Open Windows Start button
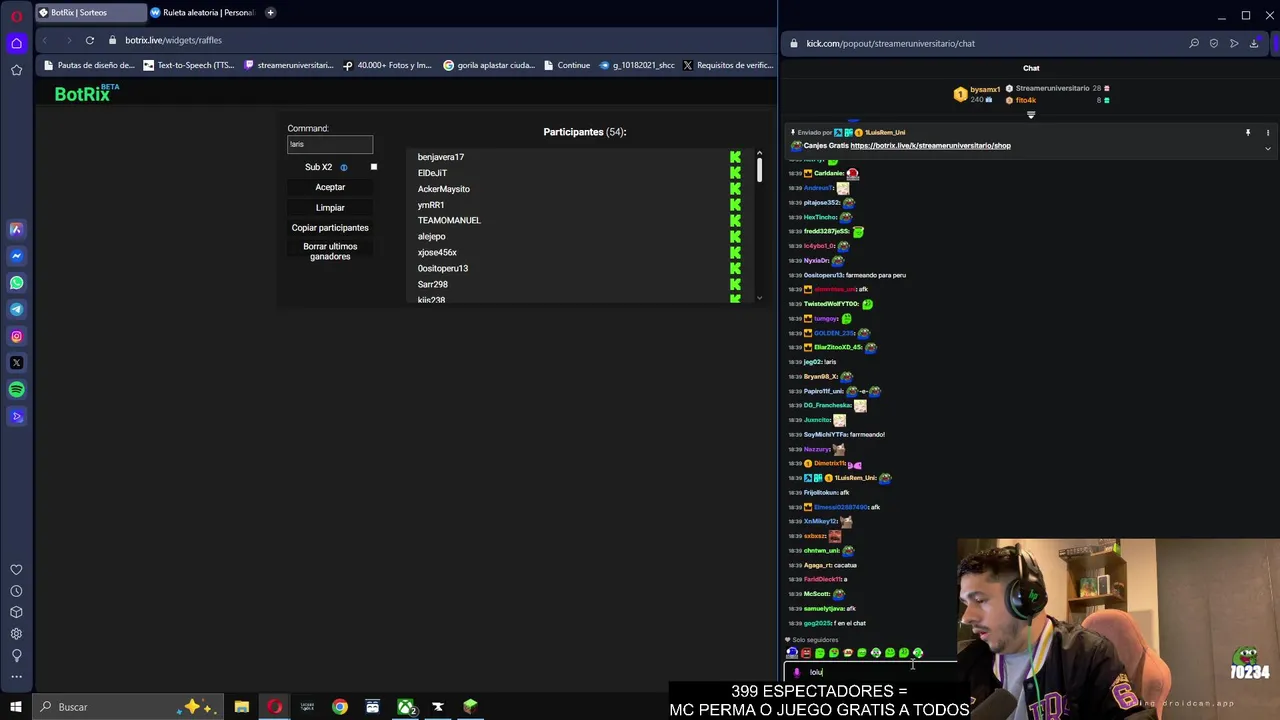Viewport: 1280px width, 720px height. (x=16, y=707)
